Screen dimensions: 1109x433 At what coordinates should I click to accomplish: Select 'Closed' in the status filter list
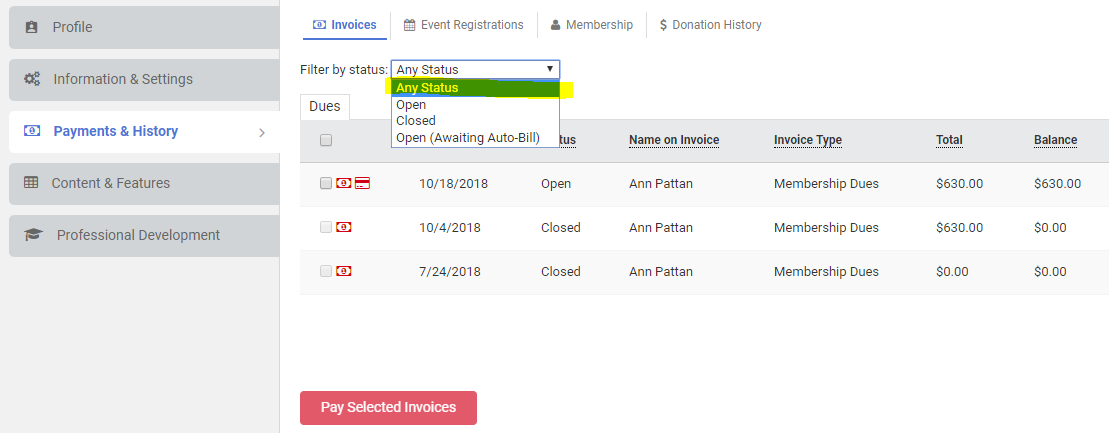[x=416, y=121]
